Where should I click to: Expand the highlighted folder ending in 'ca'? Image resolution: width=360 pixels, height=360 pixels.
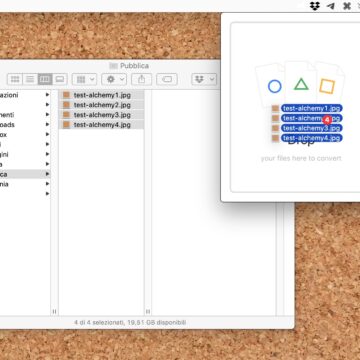[48, 174]
